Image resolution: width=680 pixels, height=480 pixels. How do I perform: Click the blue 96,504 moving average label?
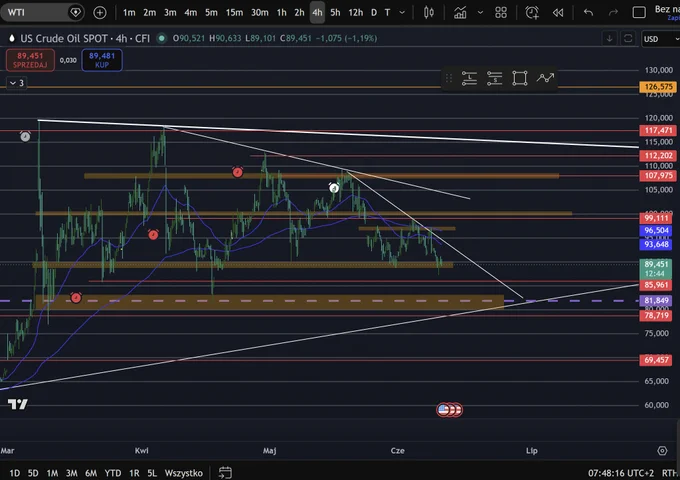(656, 230)
